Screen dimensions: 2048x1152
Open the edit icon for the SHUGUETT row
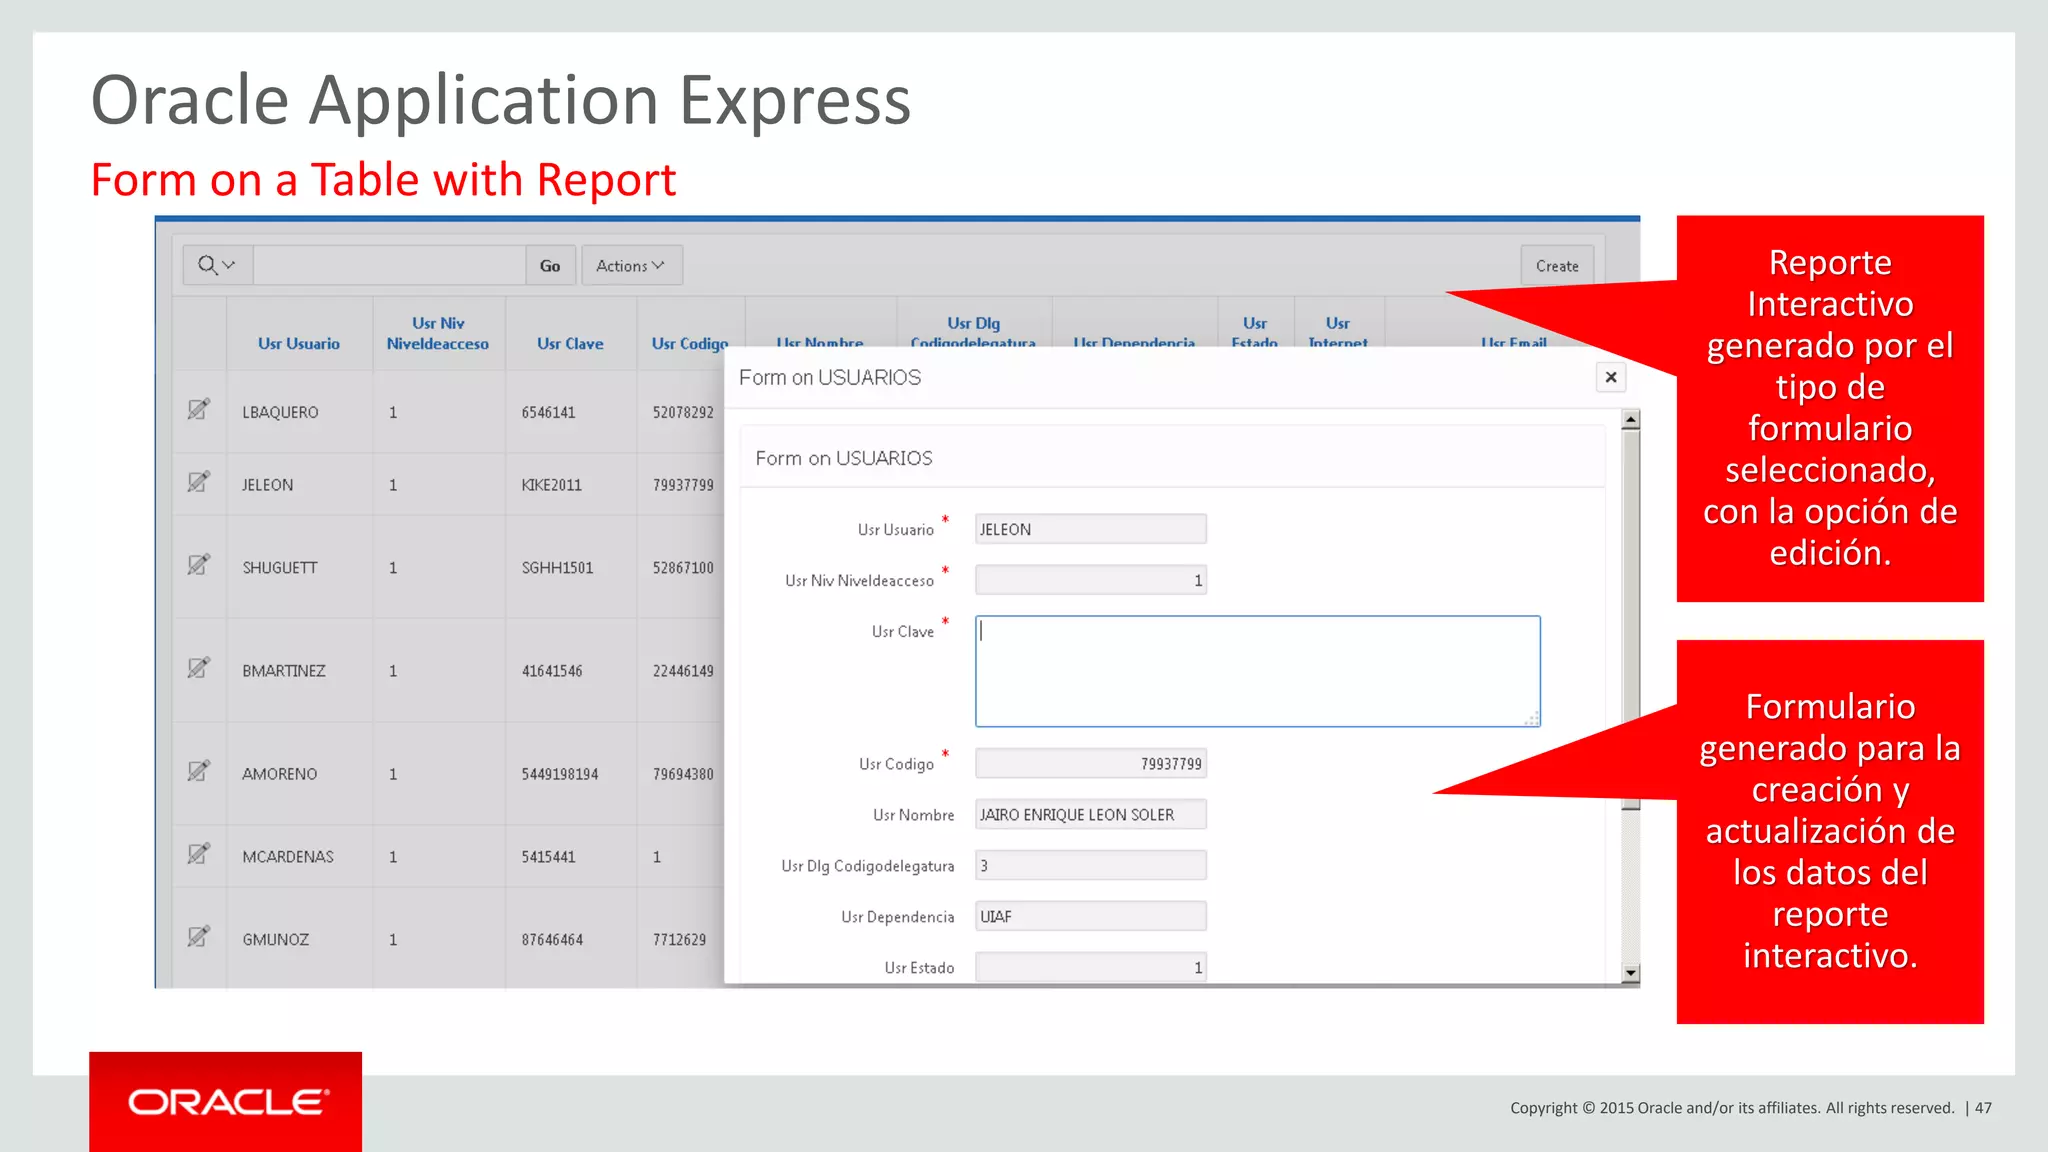(x=198, y=565)
